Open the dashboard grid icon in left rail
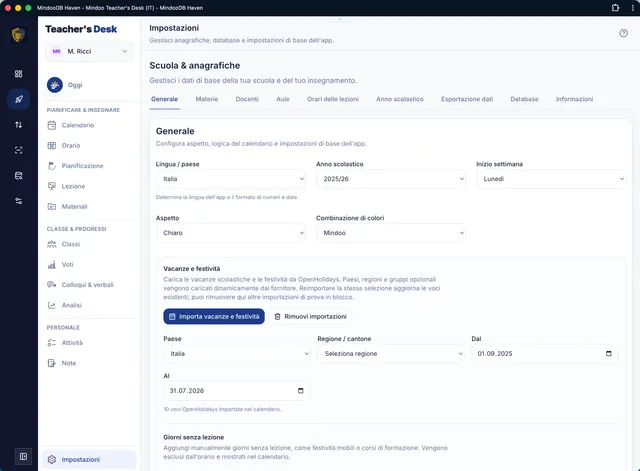640x471 pixels. (18, 74)
